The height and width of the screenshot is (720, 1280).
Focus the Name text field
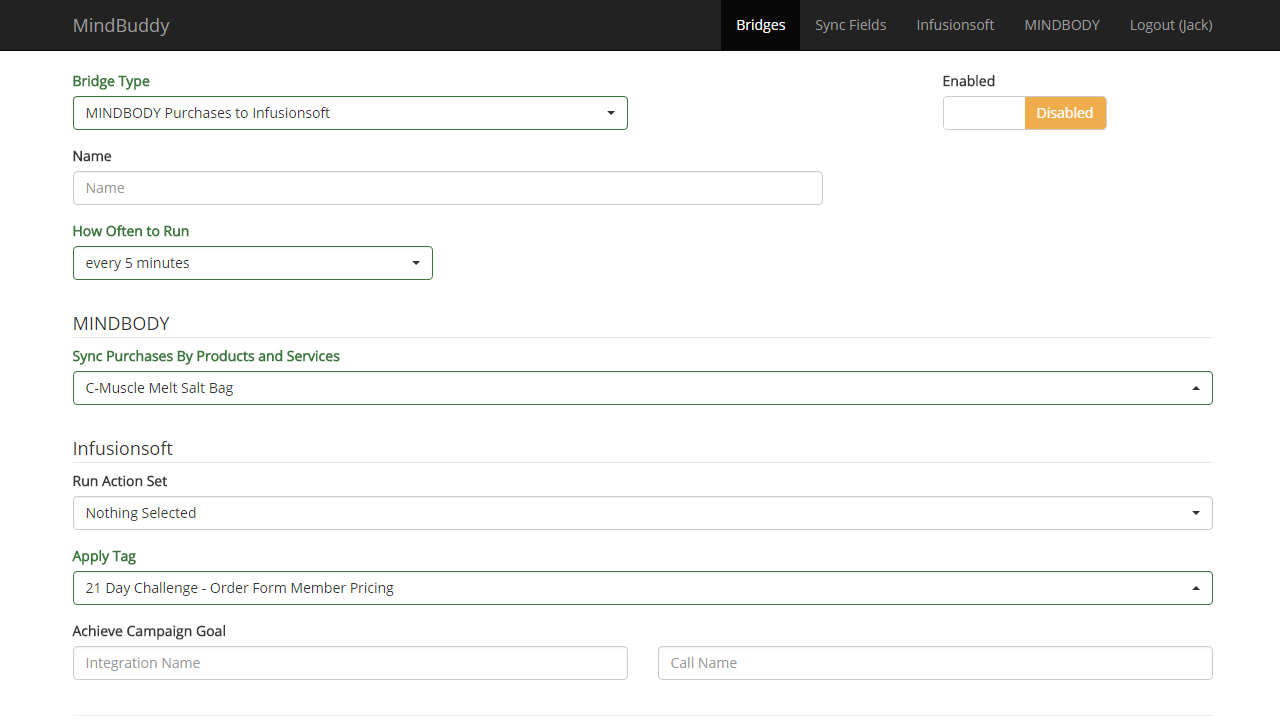tap(447, 188)
